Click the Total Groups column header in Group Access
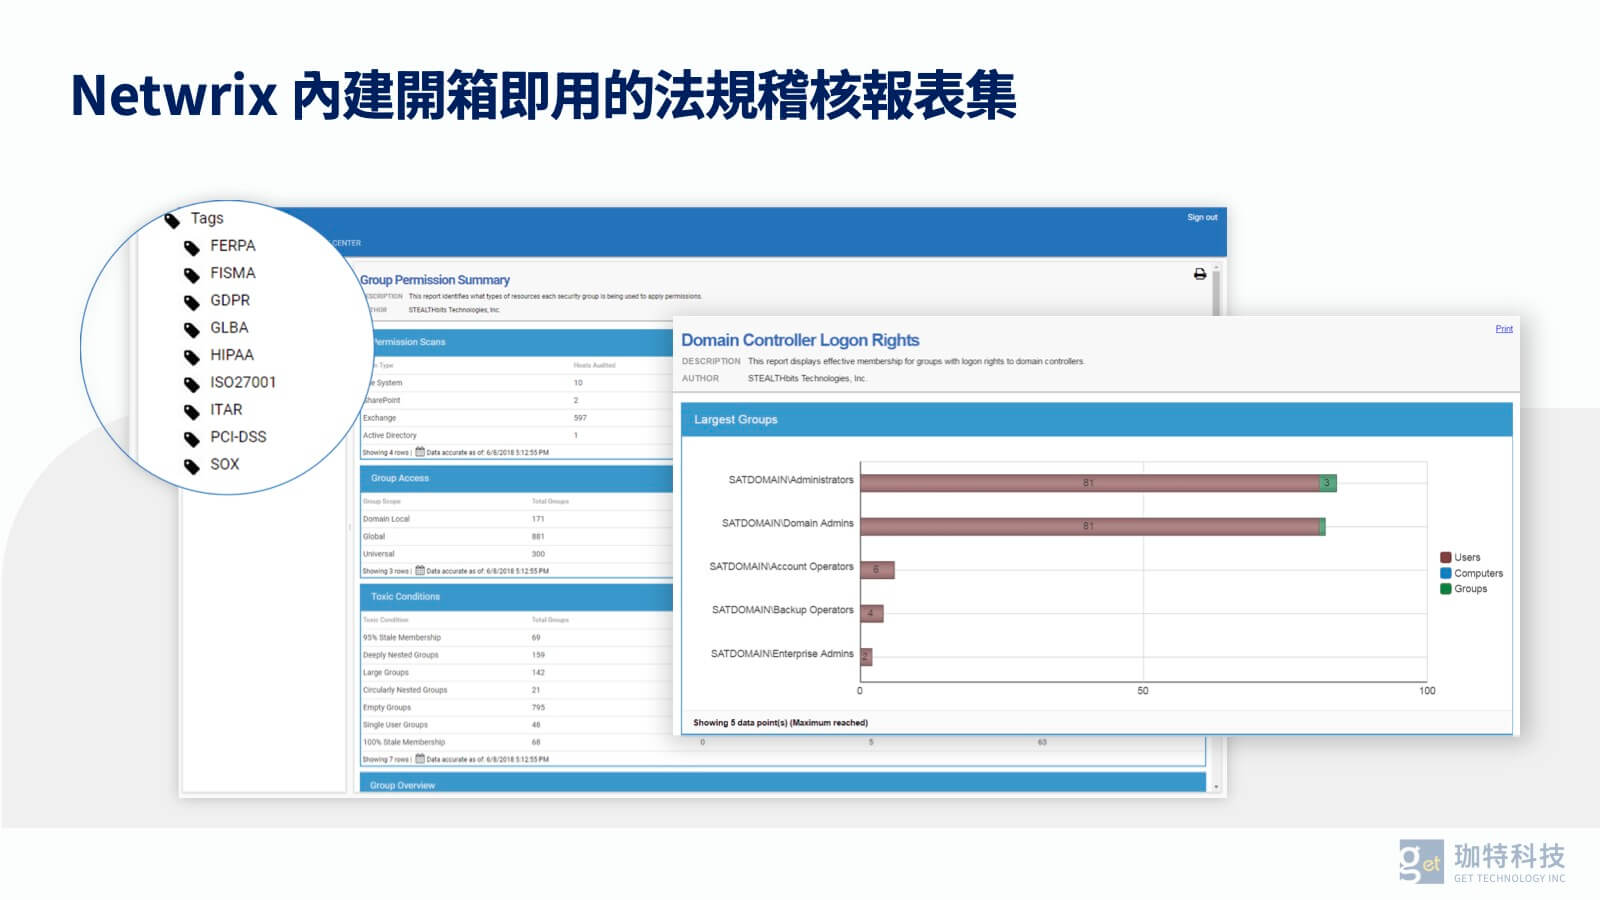 click(550, 501)
